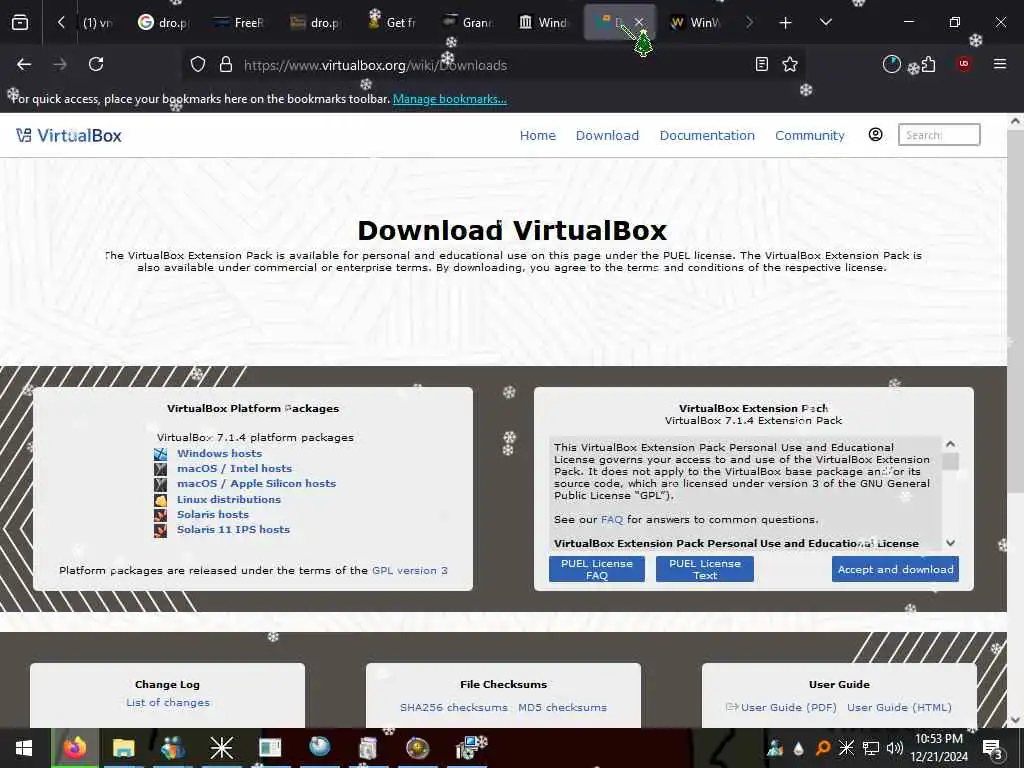1024x768 pixels.
Task: Click Accept and download button
Action: click(x=895, y=569)
